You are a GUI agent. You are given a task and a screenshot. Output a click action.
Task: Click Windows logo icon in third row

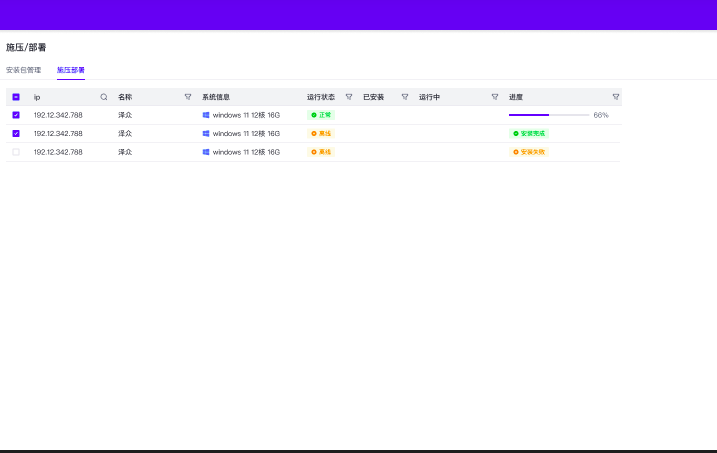206,152
